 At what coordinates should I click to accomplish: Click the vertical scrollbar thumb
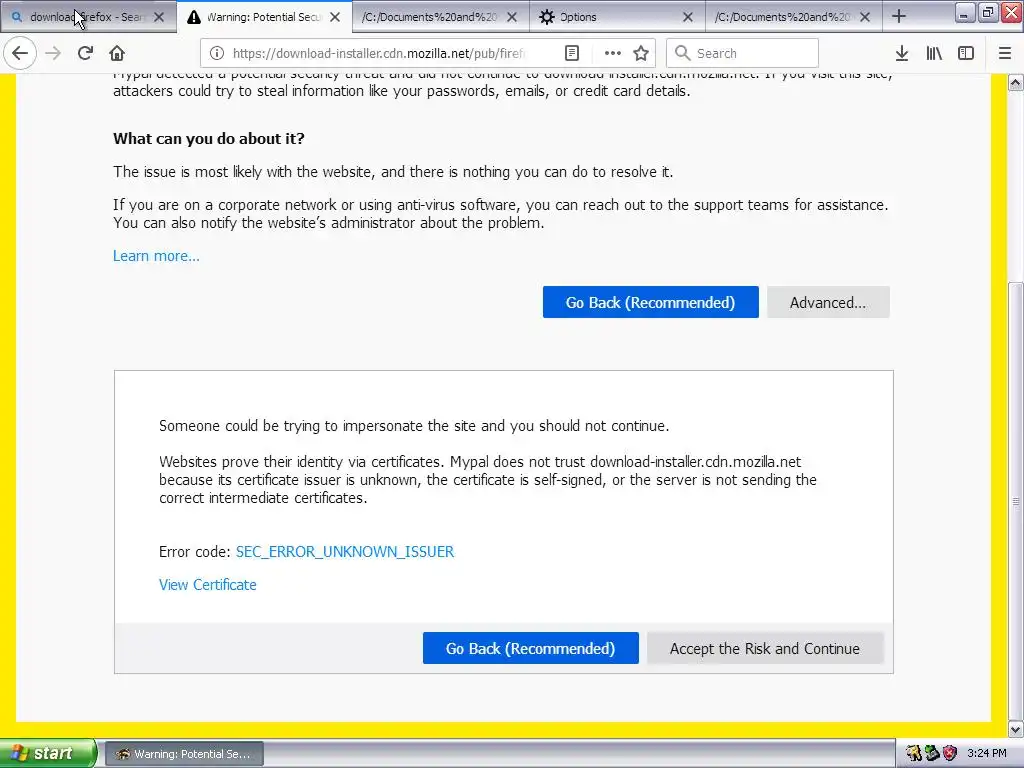point(1016,500)
